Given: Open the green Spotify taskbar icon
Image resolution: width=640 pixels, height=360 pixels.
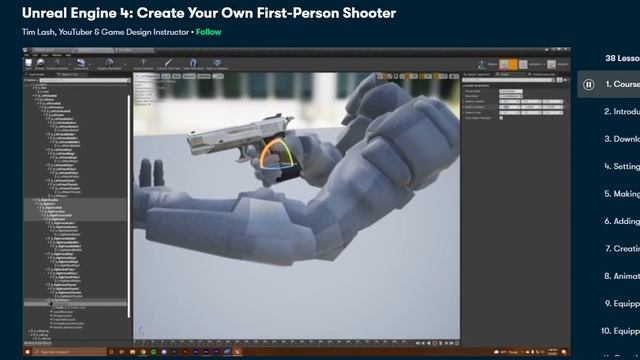Looking at the screenshot, I should (153, 351).
